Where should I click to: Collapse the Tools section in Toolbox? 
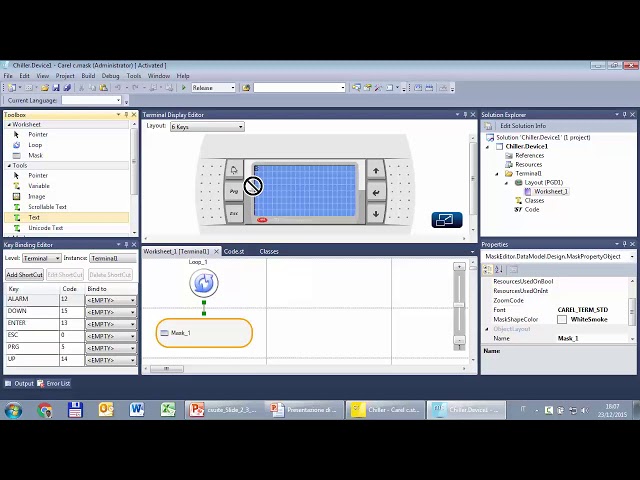[9, 165]
